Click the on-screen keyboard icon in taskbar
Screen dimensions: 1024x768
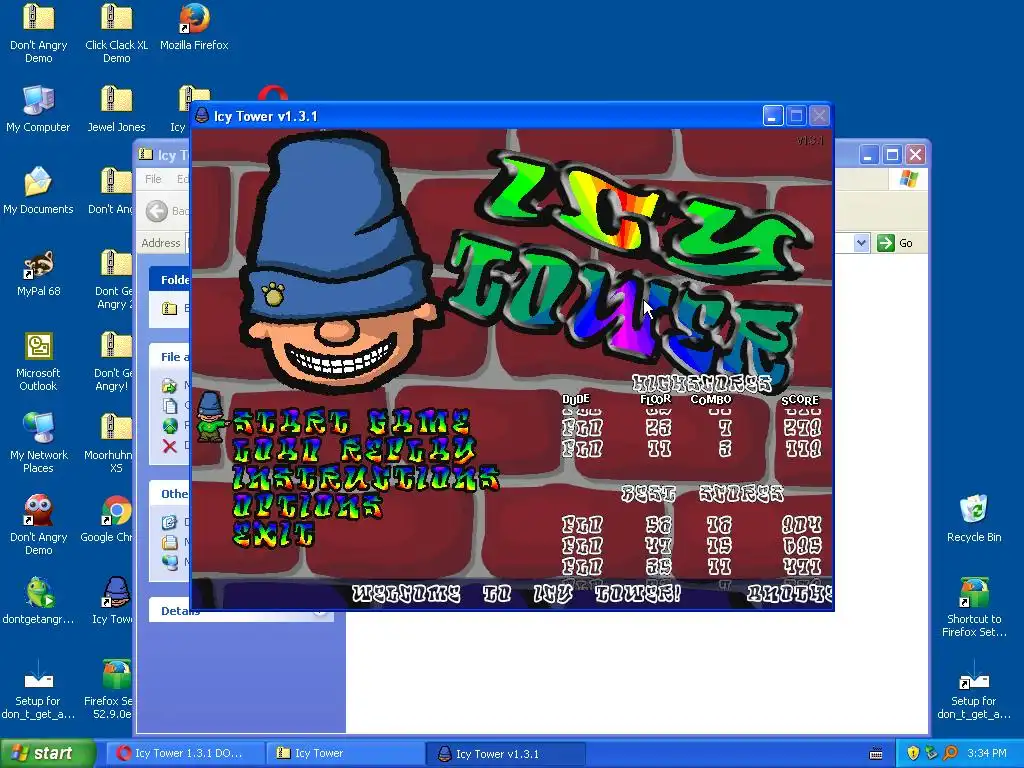coord(876,754)
